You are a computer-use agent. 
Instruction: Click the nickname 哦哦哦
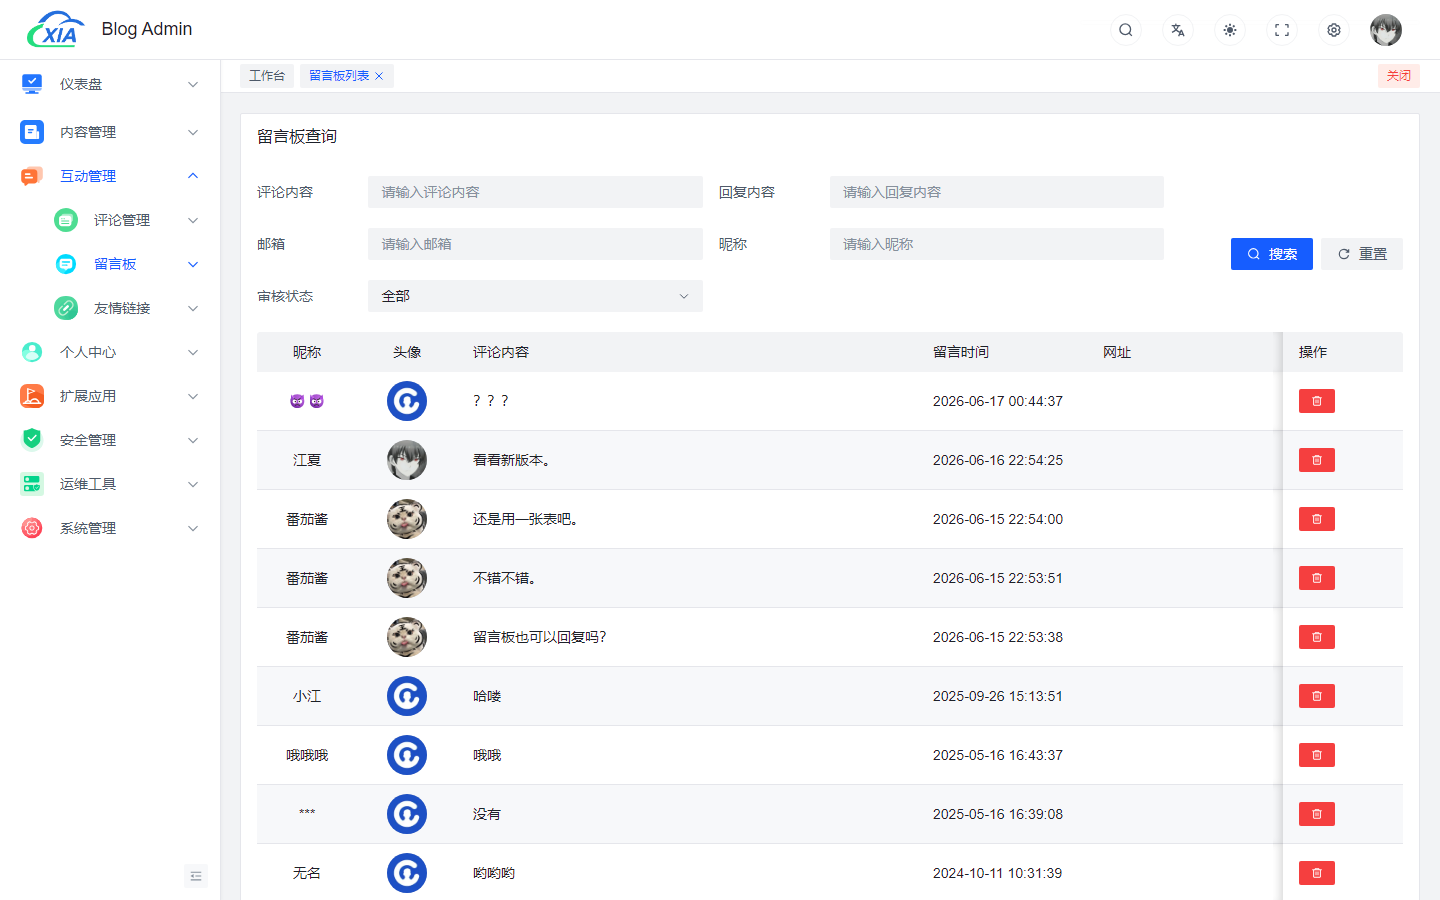point(307,755)
